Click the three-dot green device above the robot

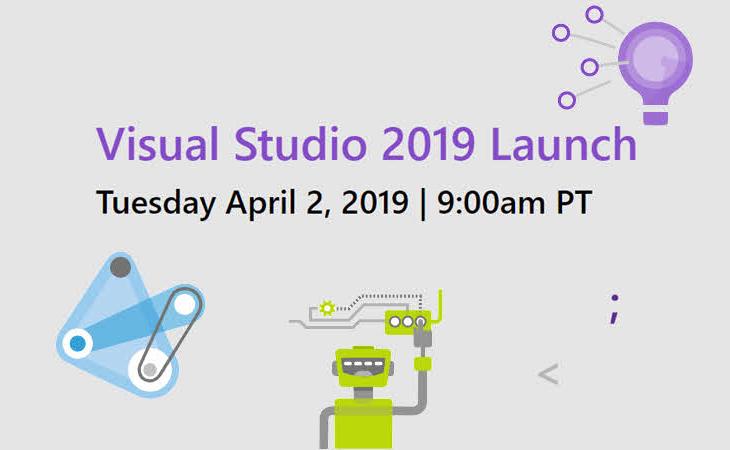[x=407, y=322]
